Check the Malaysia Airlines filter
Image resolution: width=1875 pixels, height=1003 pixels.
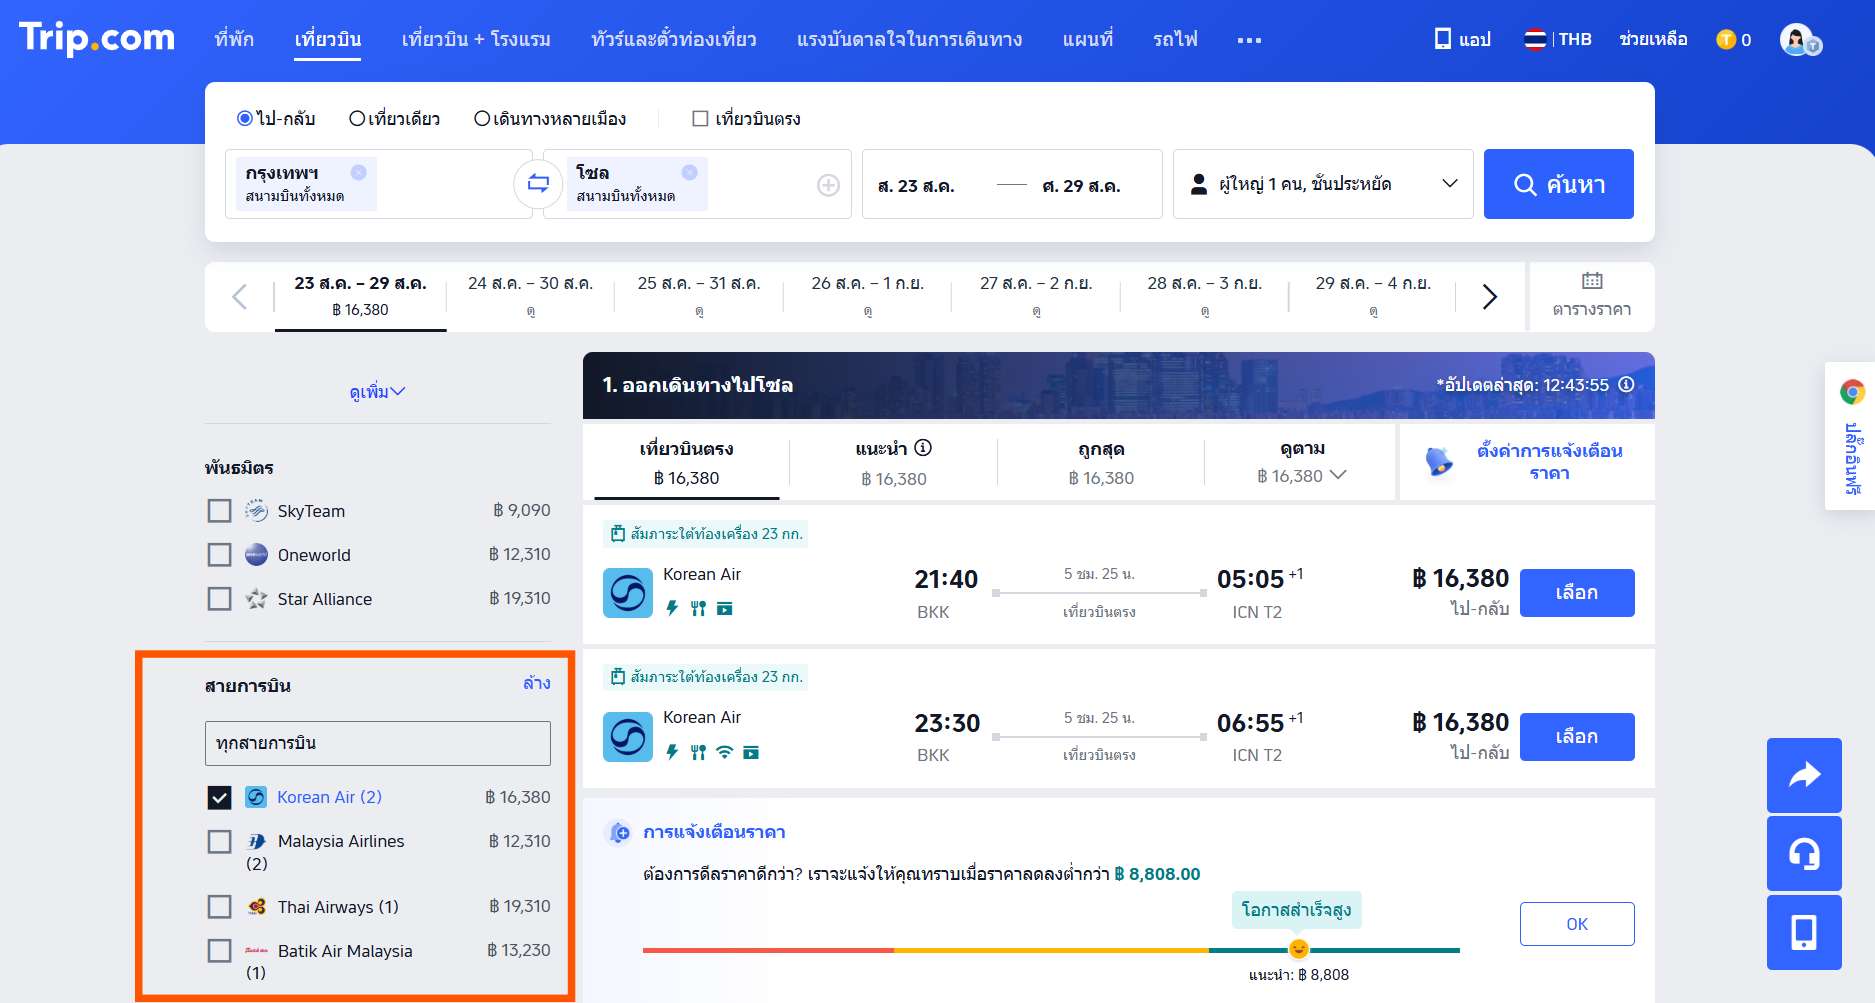click(x=219, y=842)
